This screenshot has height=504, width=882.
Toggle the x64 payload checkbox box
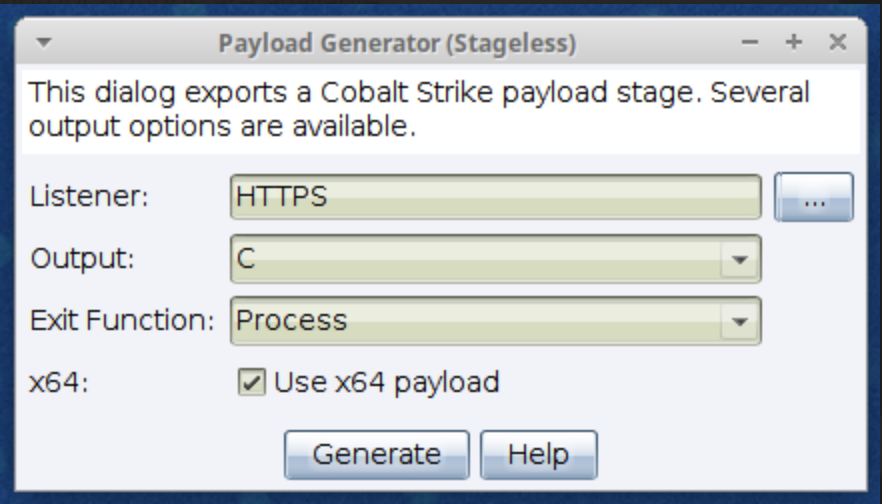point(254,382)
